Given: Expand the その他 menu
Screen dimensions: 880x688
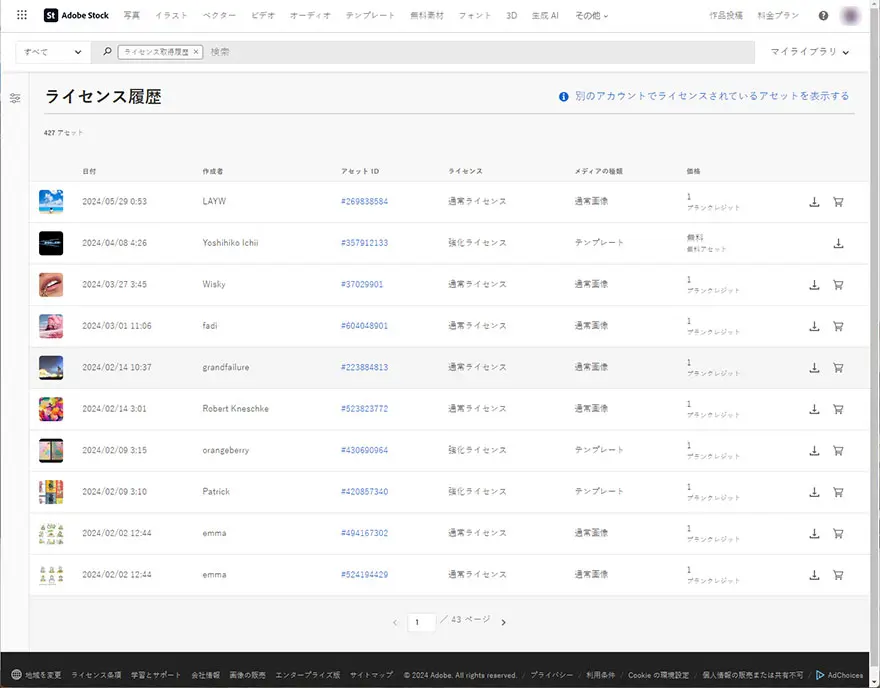Looking at the screenshot, I should click(x=591, y=16).
